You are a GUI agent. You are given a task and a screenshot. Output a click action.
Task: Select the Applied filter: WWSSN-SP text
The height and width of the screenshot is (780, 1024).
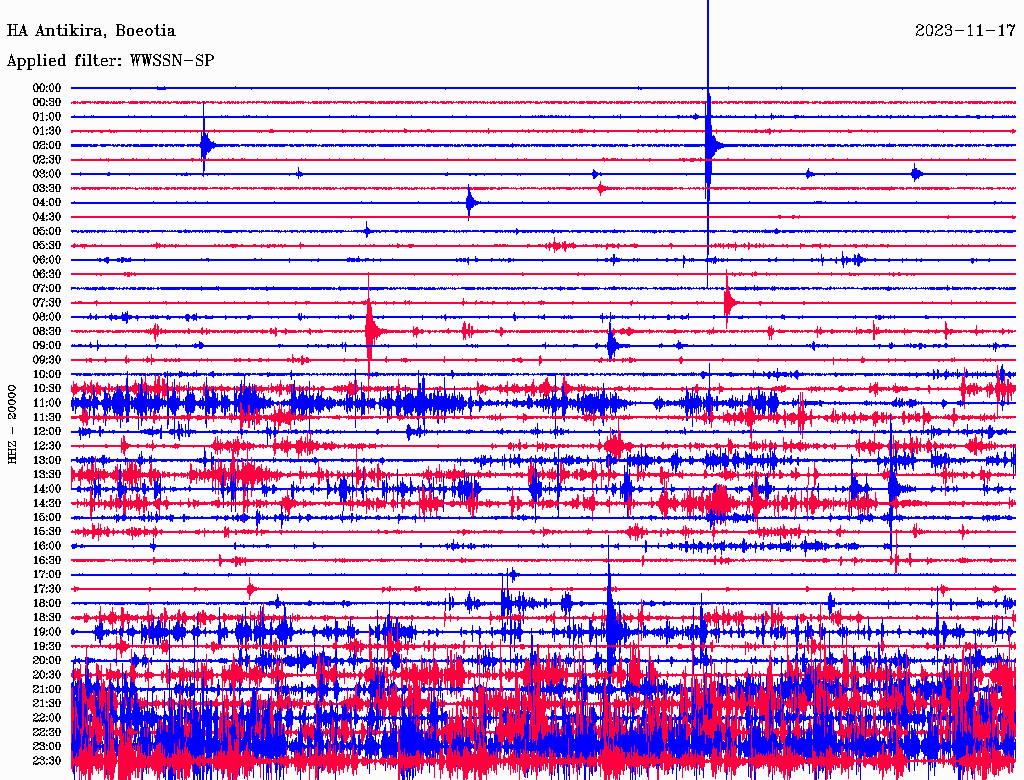(x=110, y=61)
